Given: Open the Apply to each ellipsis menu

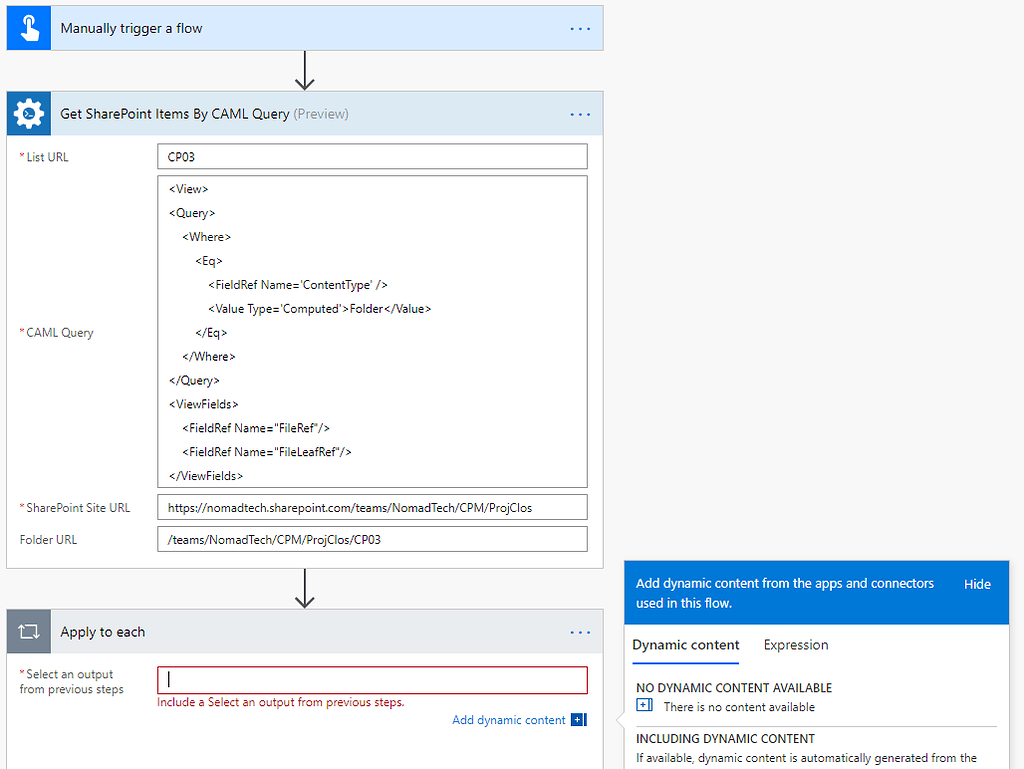Looking at the screenshot, I should tap(580, 633).
